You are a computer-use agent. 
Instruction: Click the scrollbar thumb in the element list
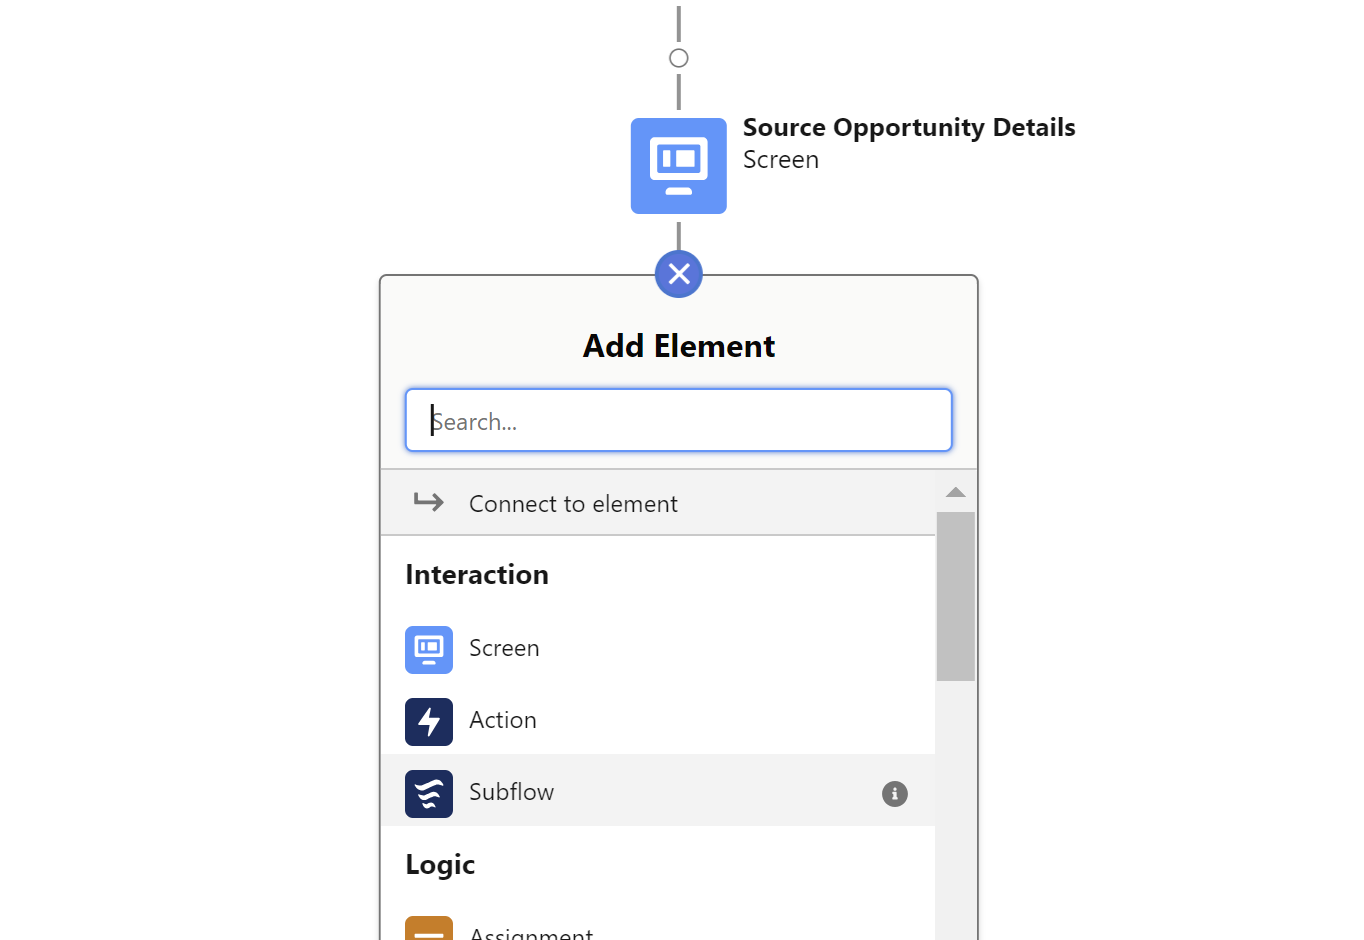pos(956,597)
